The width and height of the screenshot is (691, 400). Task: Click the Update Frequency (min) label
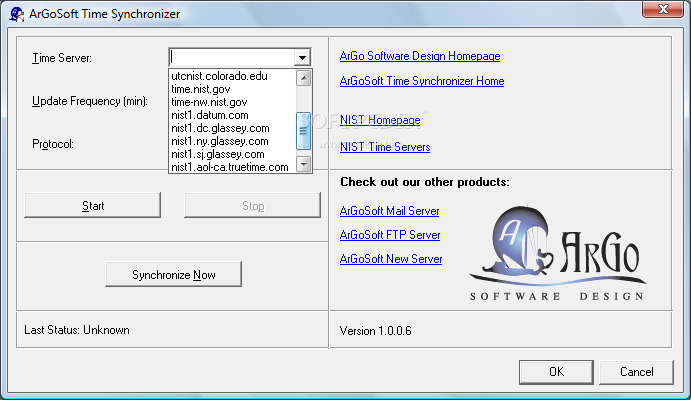[x=90, y=101]
